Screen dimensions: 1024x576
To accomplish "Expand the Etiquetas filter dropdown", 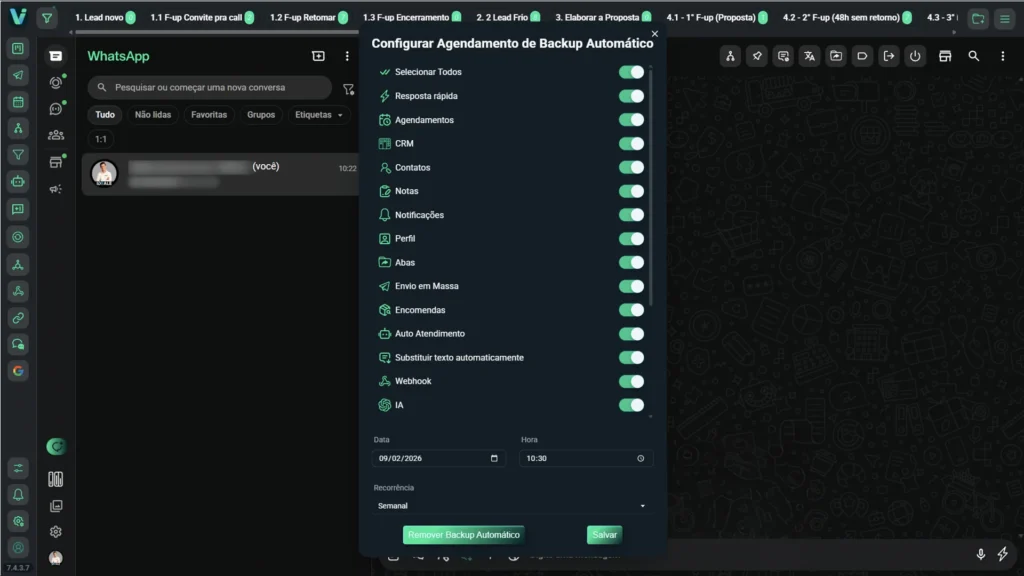I will click(318, 115).
